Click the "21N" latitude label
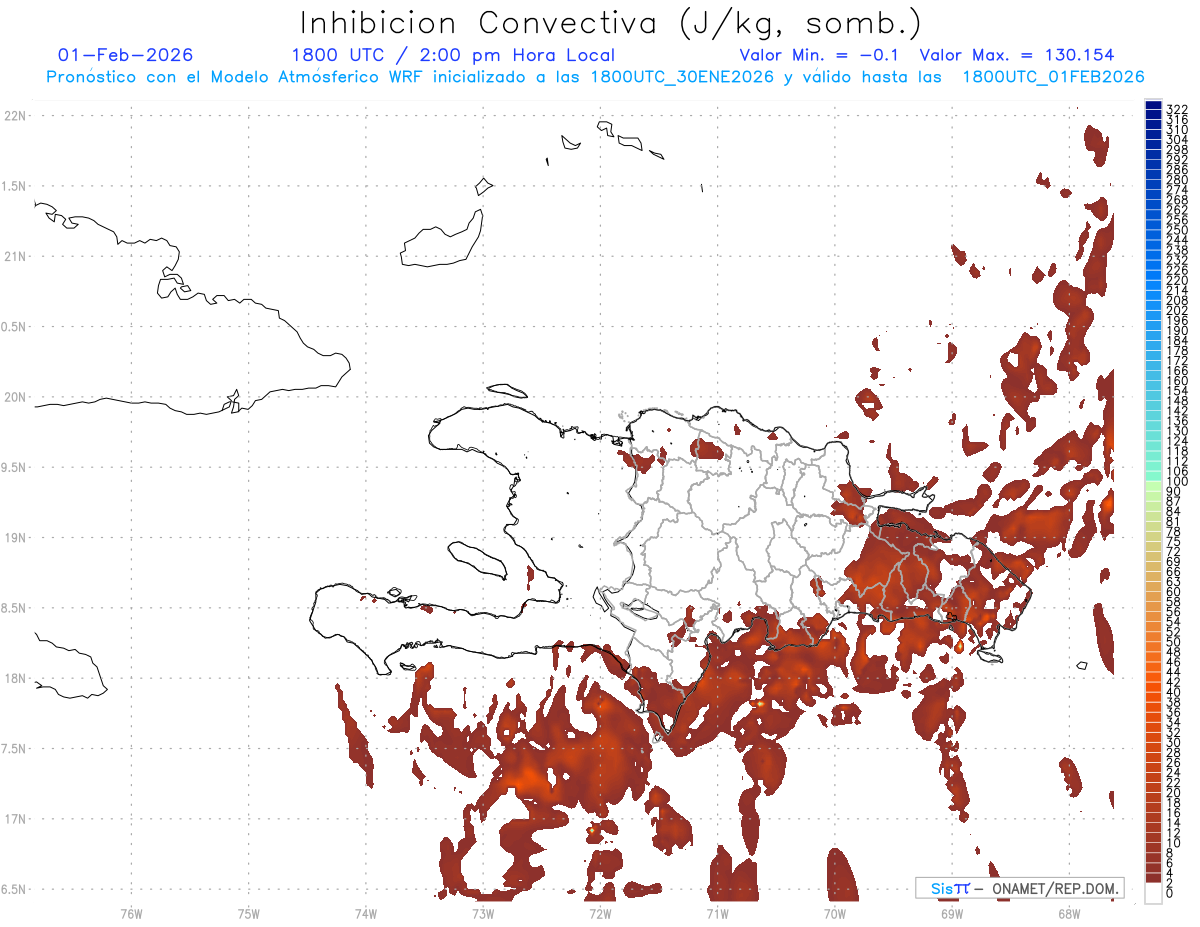 (15, 257)
